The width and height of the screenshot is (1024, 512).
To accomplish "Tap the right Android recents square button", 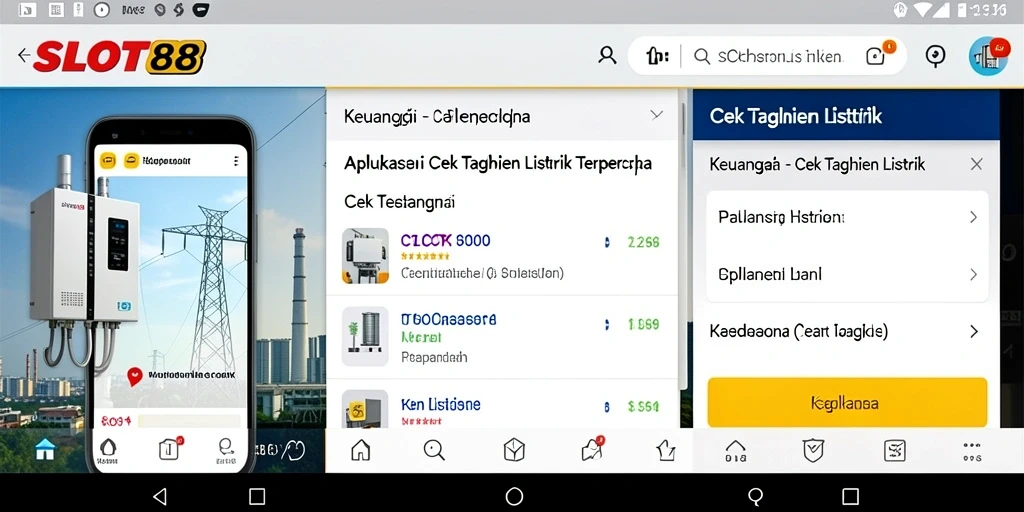I will coord(850,496).
